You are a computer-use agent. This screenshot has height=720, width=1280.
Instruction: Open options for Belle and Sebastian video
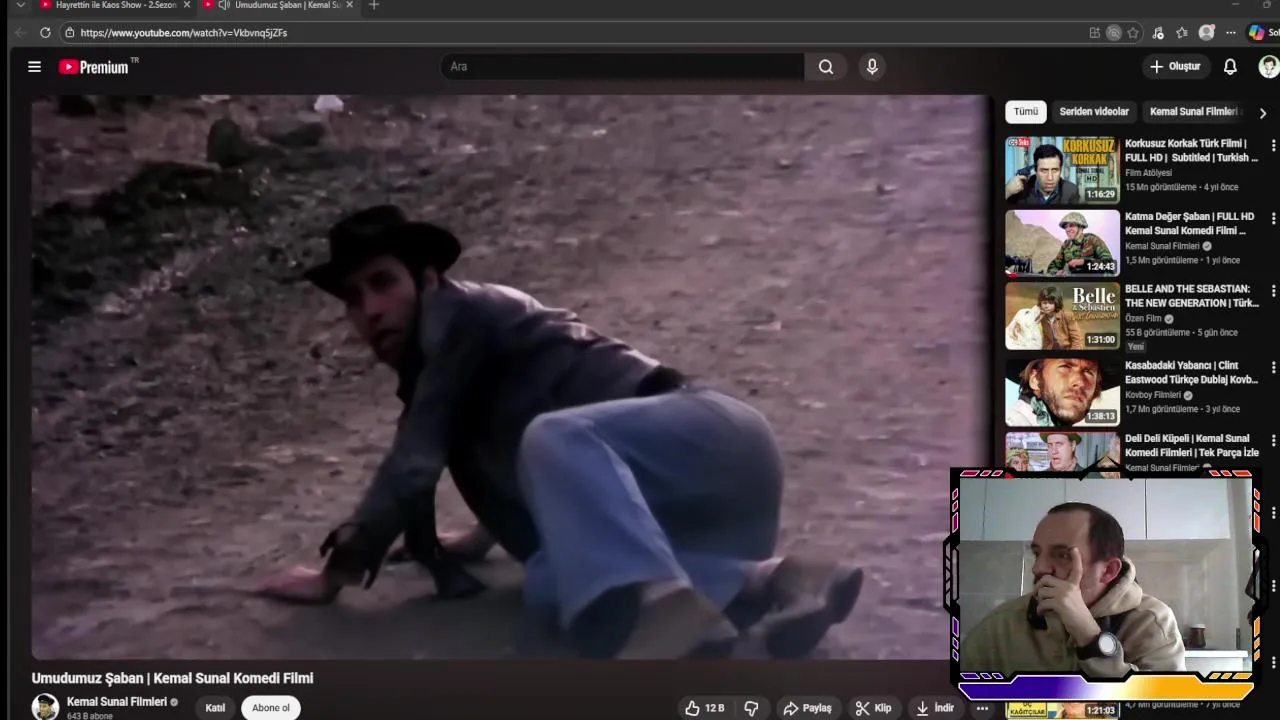[x=1273, y=291]
